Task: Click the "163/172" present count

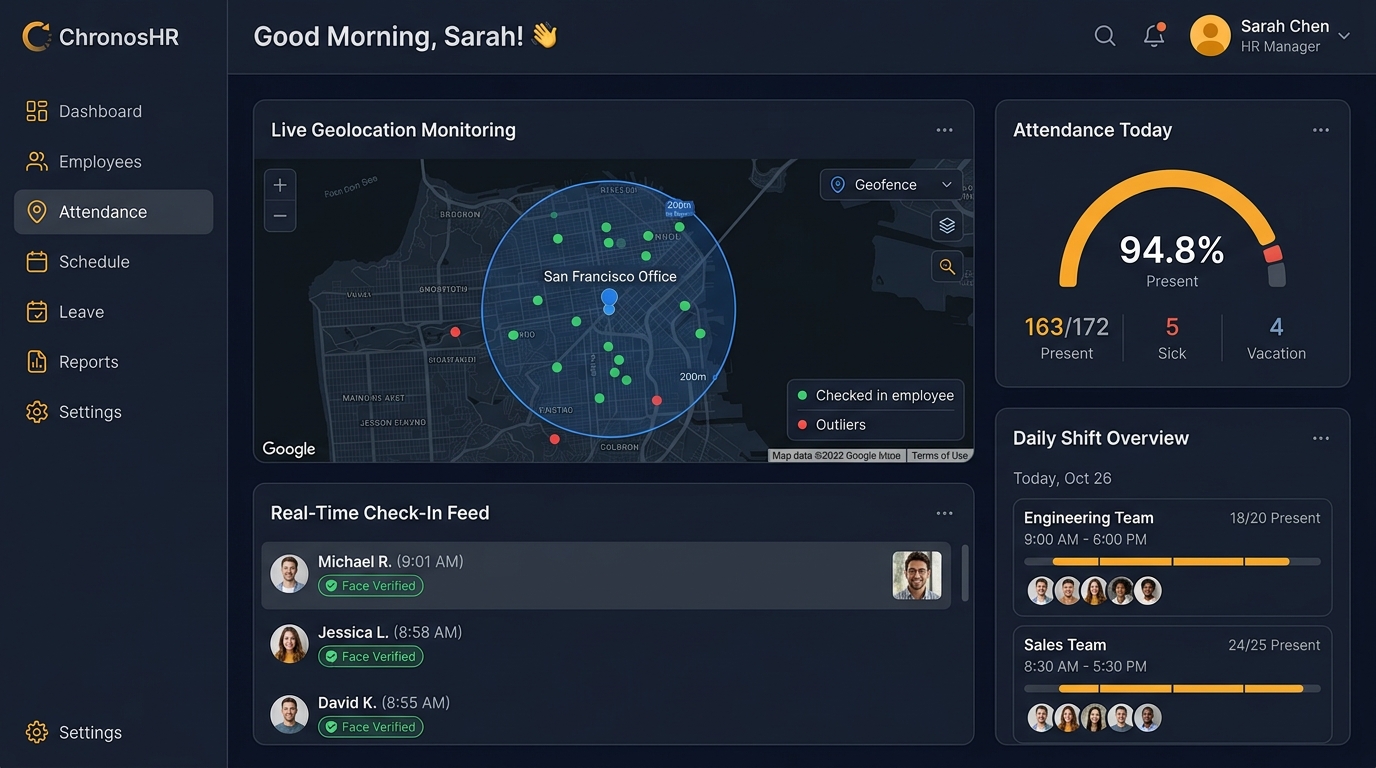Action: click(1067, 327)
